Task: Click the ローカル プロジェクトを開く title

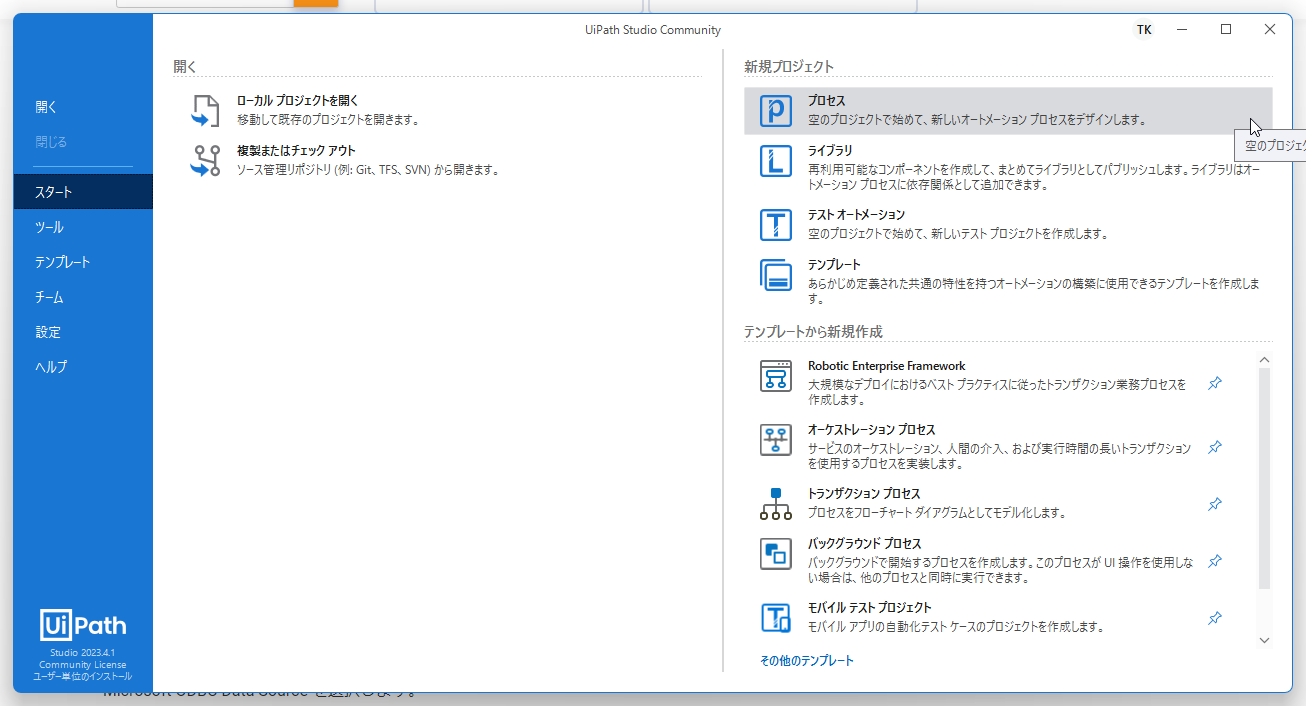Action: tap(297, 101)
